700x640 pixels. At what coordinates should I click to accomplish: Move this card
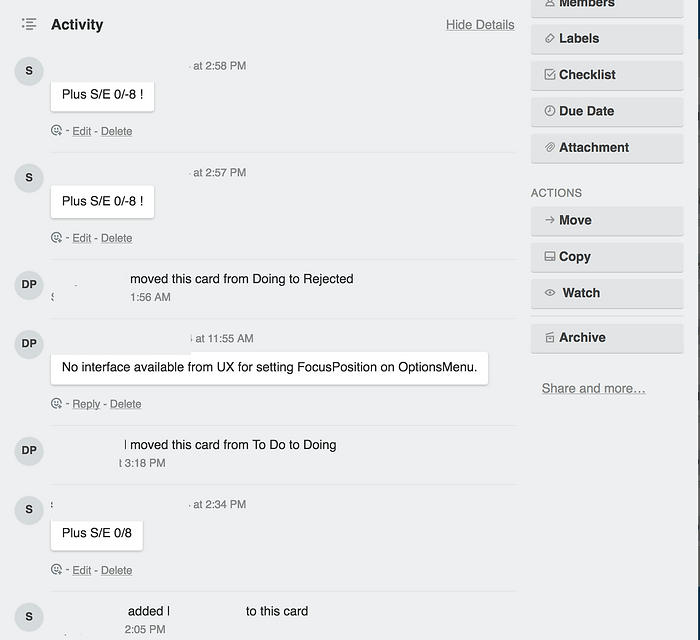[607, 221]
